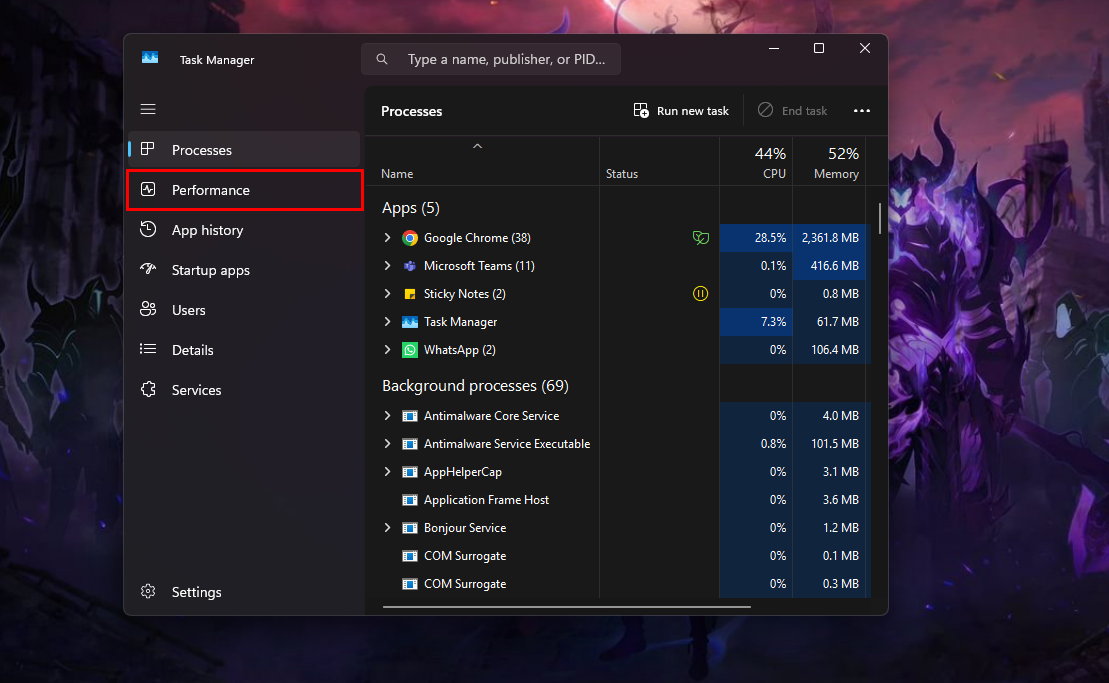Click the Details list icon
1109x683 pixels.
pyautogui.click(x=148, y=349)
